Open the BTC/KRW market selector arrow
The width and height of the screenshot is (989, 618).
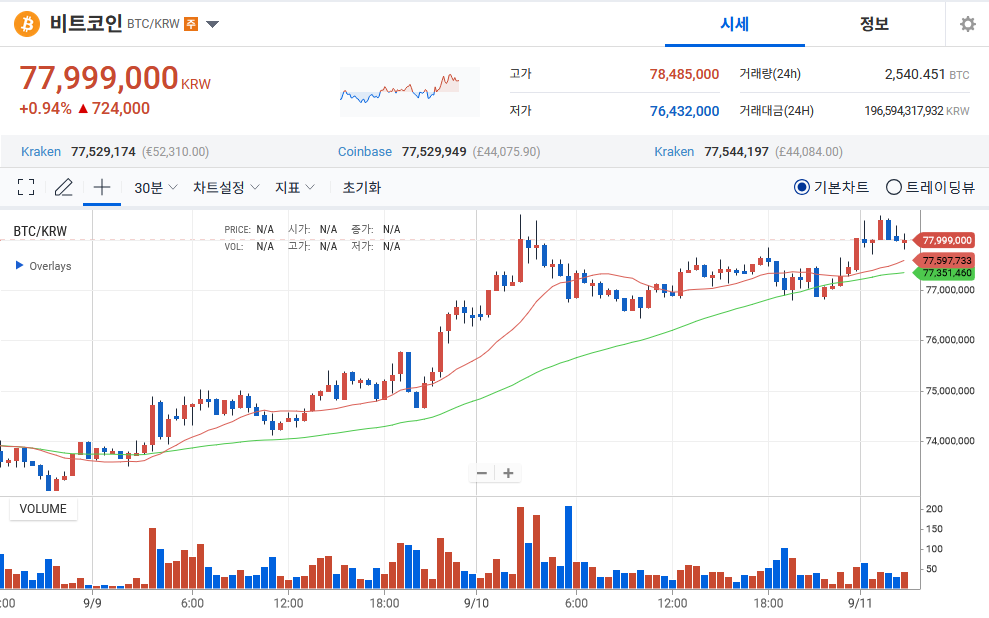[x=213, y=24]
